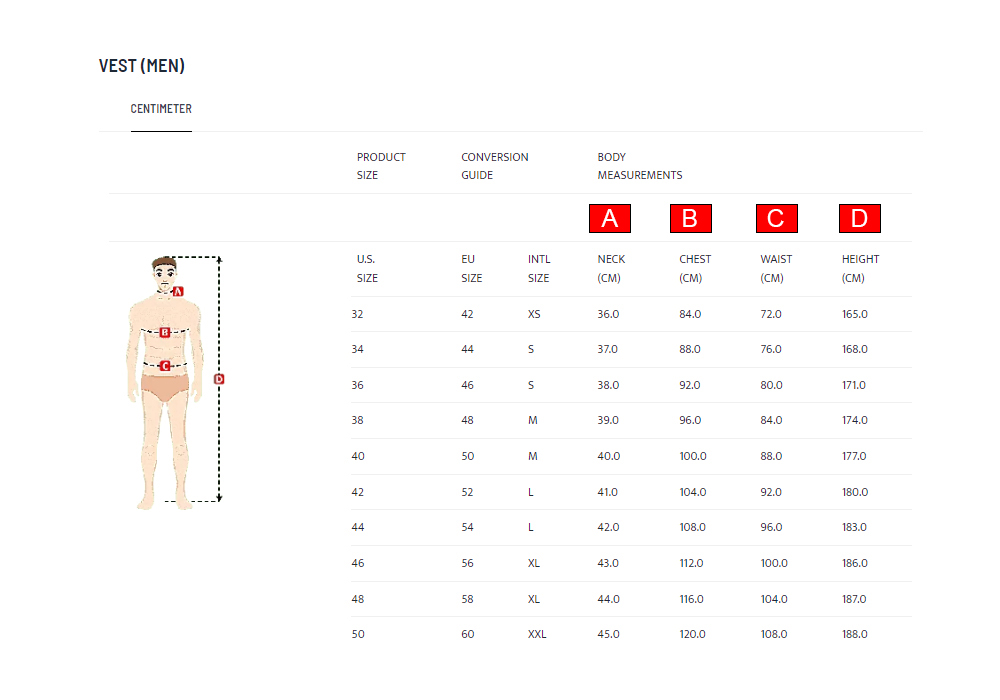This screenshot has width=1000, height=700.
Task: Click height value 171.0
Action: click(853, 385)
